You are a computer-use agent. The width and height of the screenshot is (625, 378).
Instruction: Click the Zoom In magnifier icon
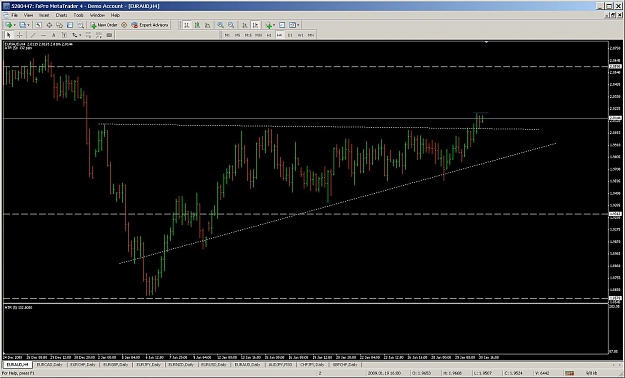tap(220, 25)
